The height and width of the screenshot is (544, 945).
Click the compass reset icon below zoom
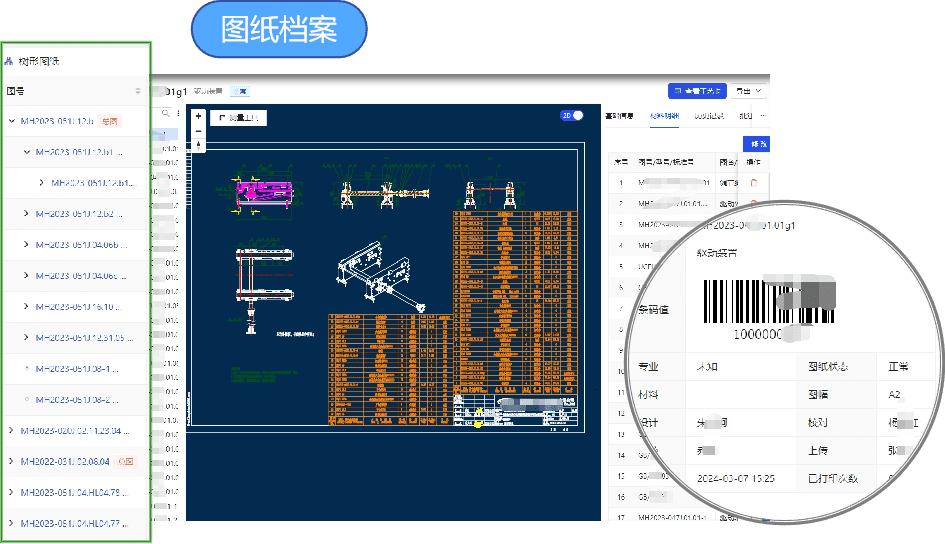click(198, 146)
